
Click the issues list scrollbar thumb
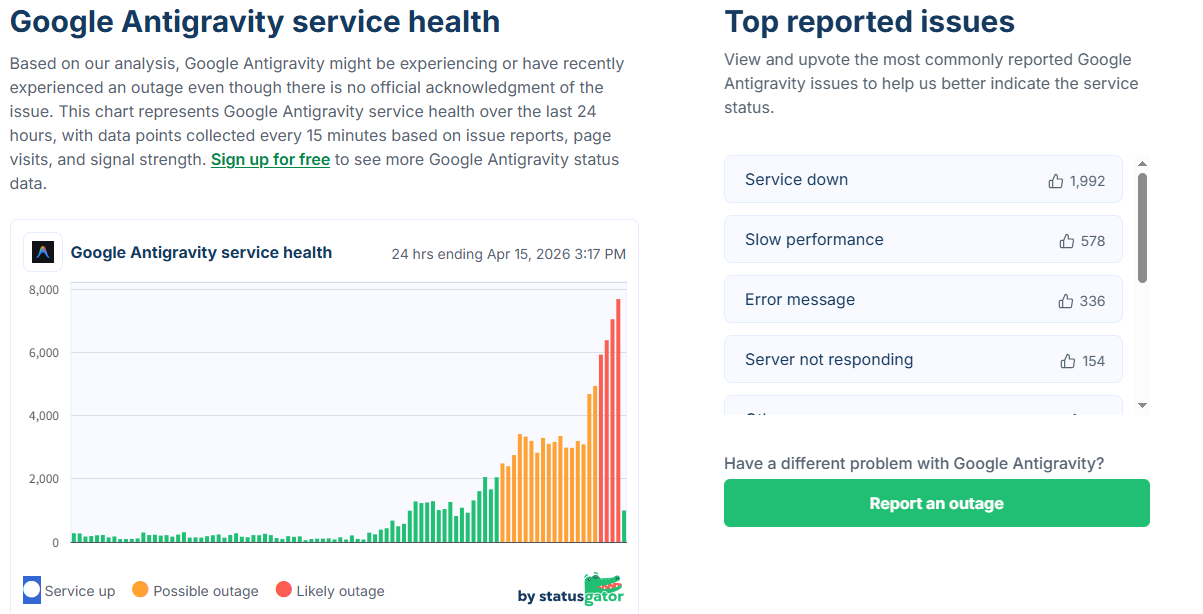[x=1142, y=227]
